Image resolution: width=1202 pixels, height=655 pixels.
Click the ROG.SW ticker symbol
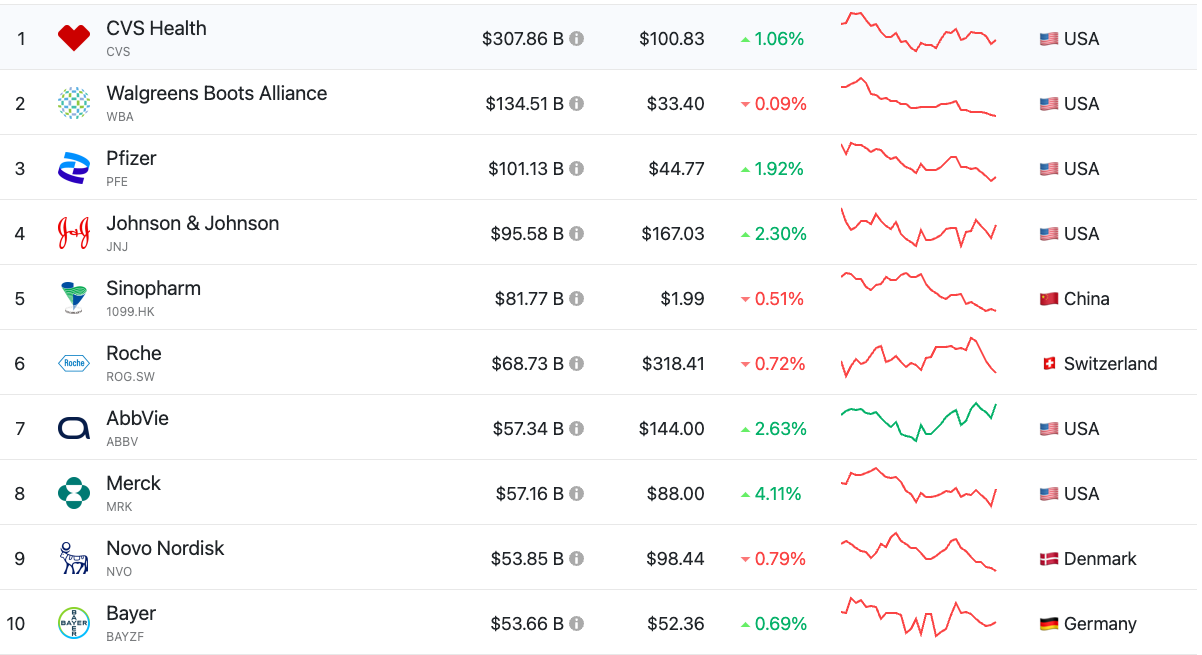(x=130, y=377)
